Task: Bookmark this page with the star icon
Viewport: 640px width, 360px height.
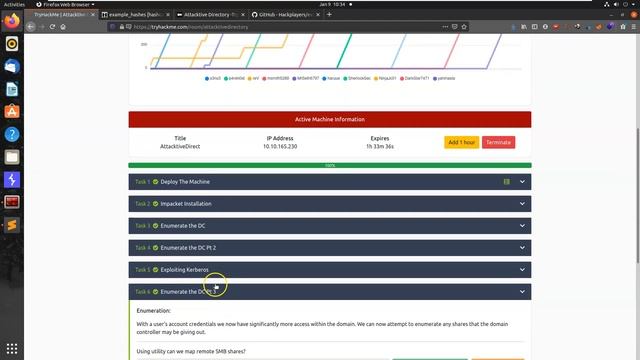Action: 464,27
